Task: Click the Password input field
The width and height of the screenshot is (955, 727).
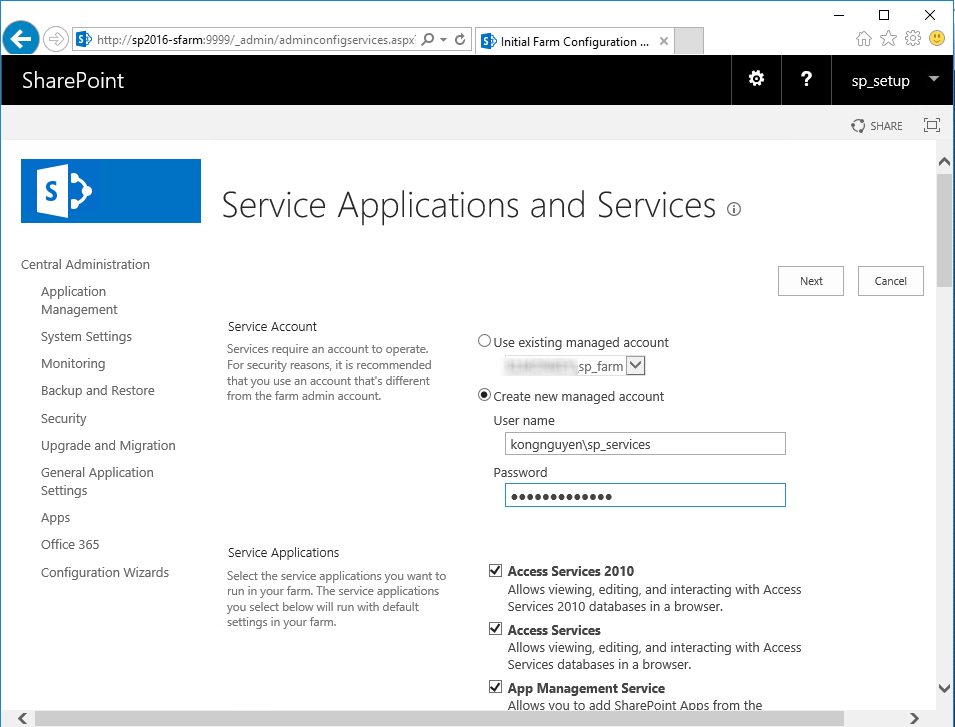Action: tap(645, 495)
